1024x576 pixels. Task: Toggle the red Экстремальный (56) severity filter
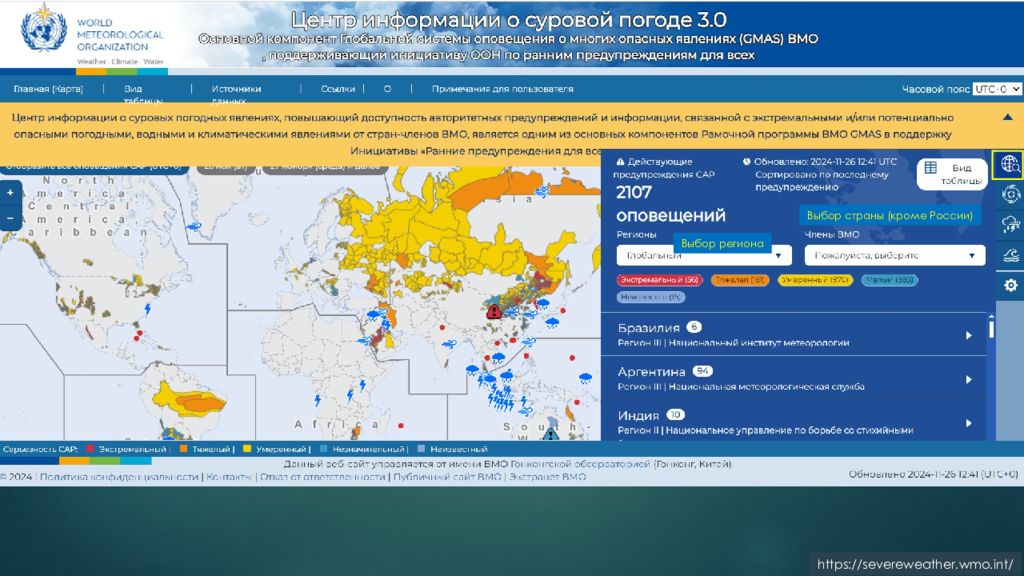click(x=659, y=280)
